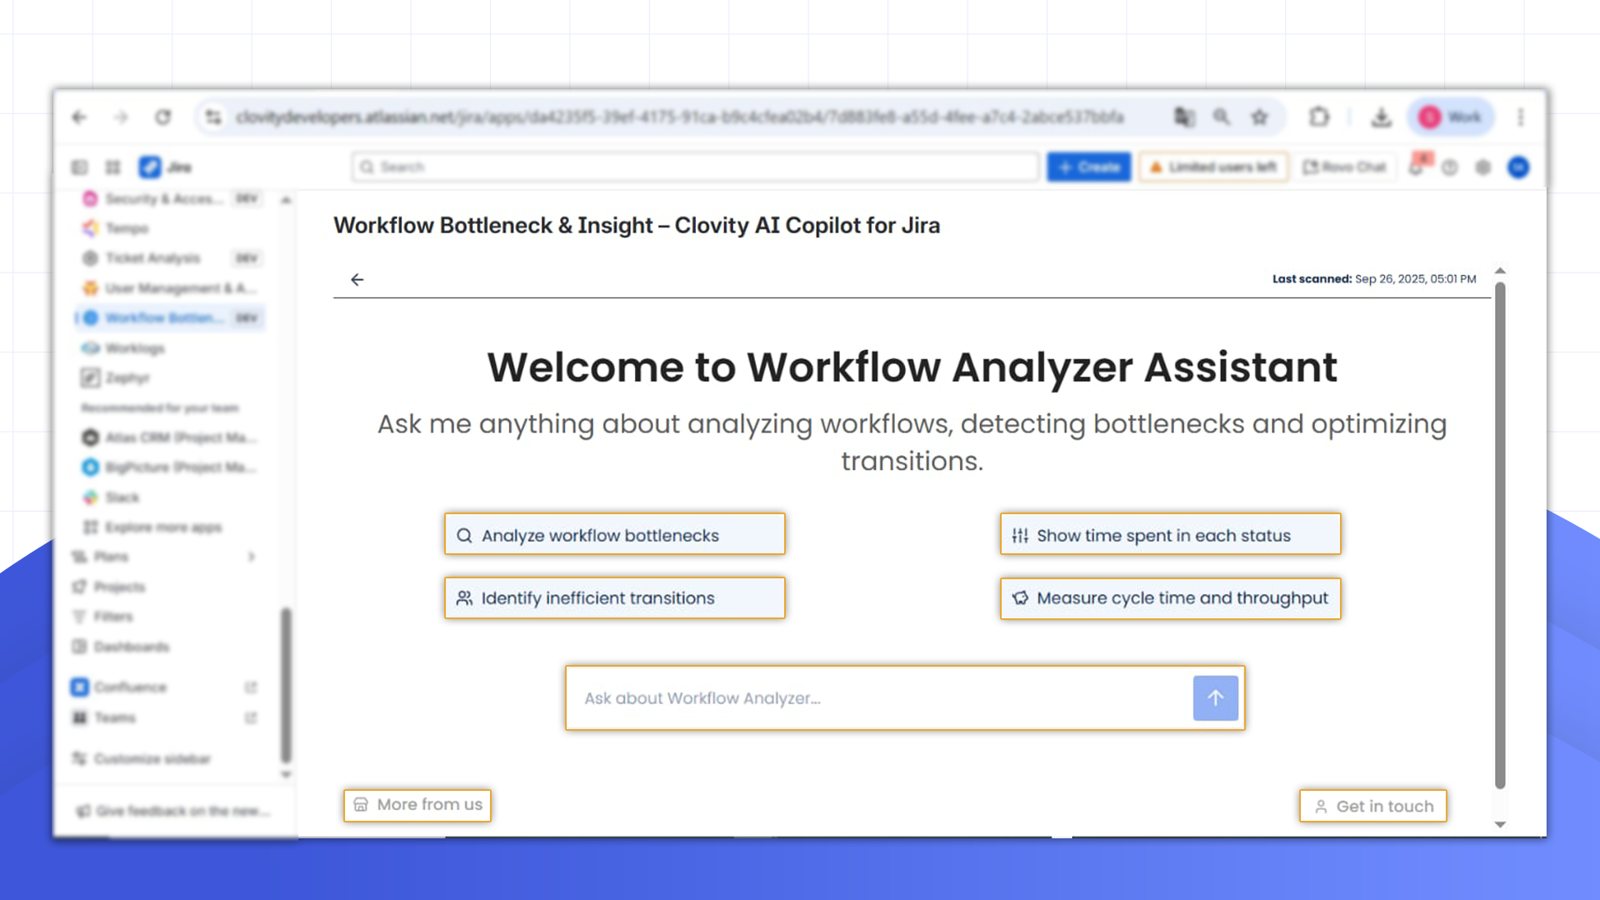Open Dashboards in the sidebar

point(167,647)
